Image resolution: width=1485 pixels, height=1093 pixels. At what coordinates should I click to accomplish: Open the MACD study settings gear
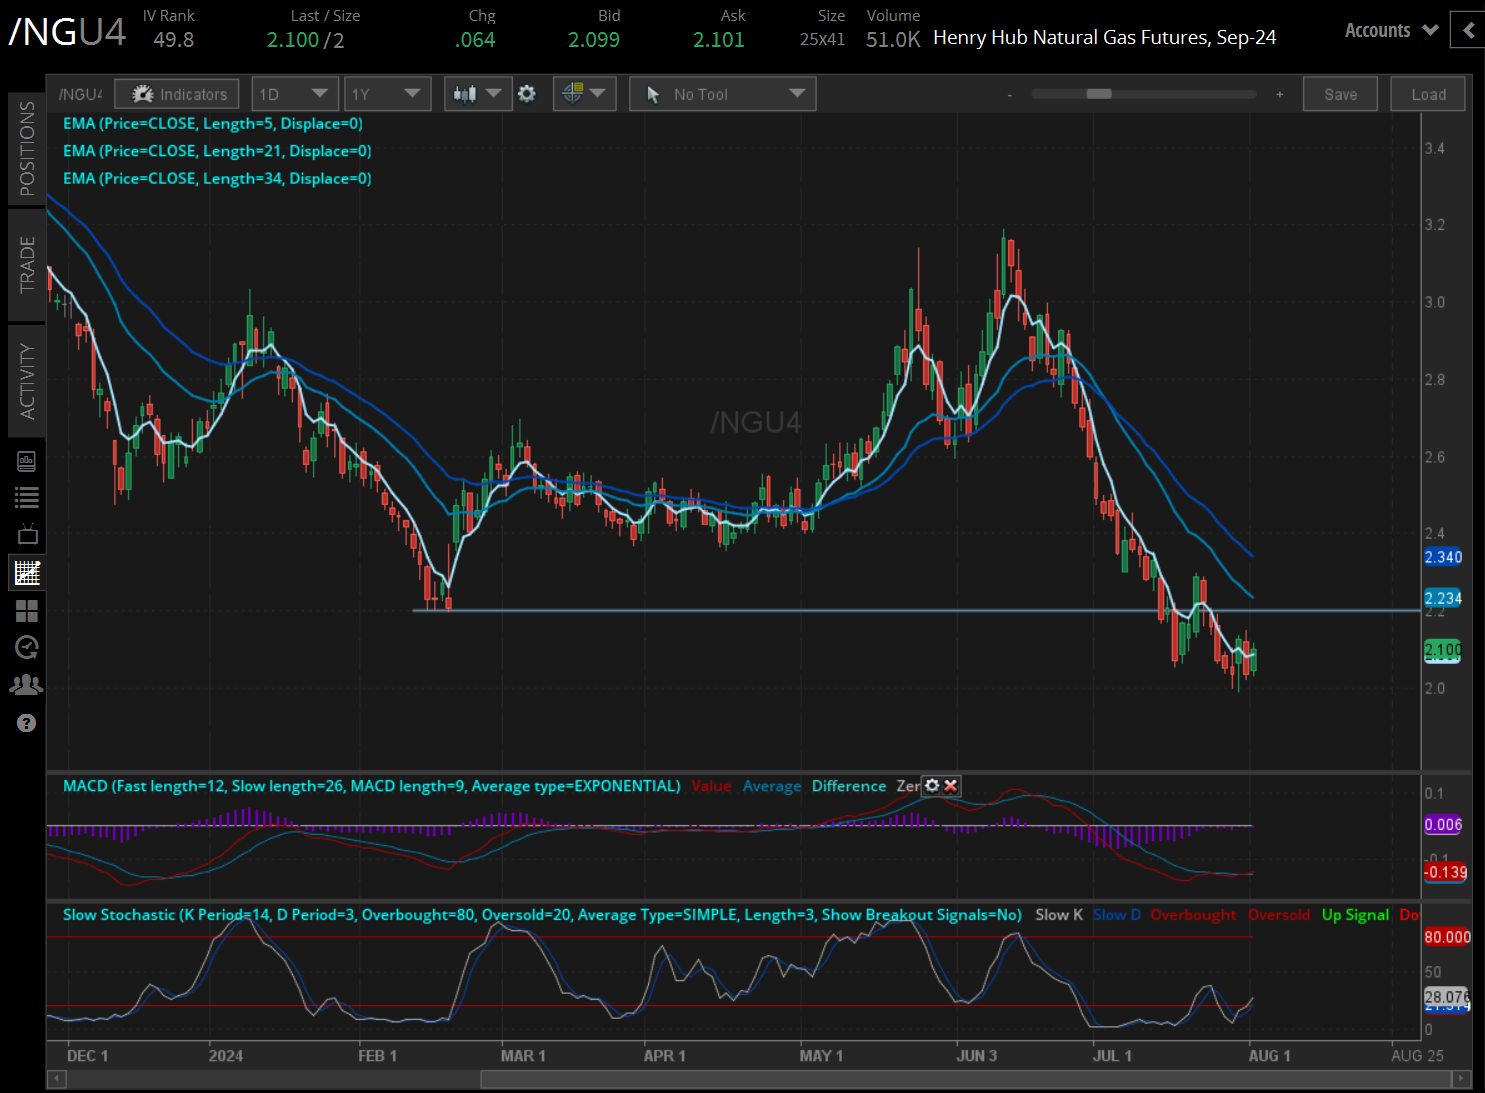tap(932, 786)
